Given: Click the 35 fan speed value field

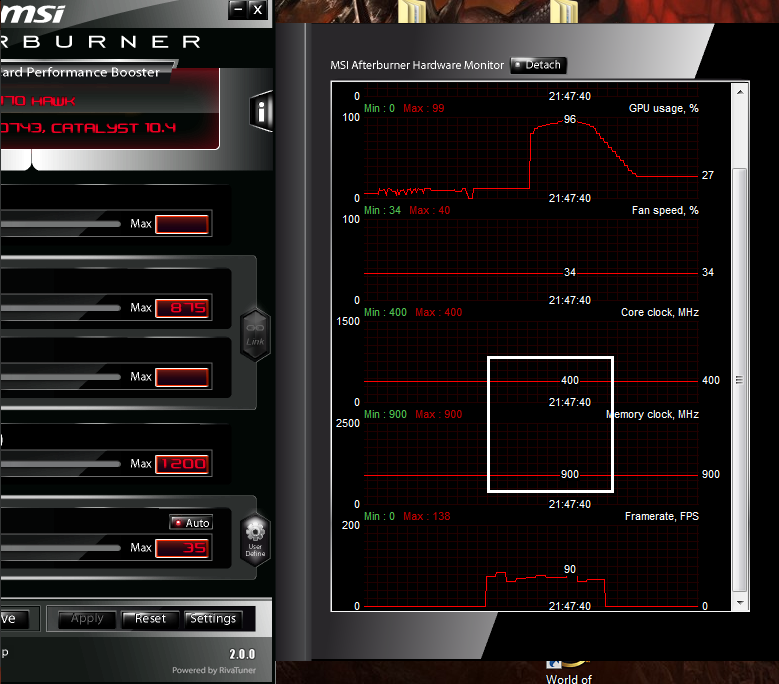Looking at the screenshot, I should click(182, 548).
